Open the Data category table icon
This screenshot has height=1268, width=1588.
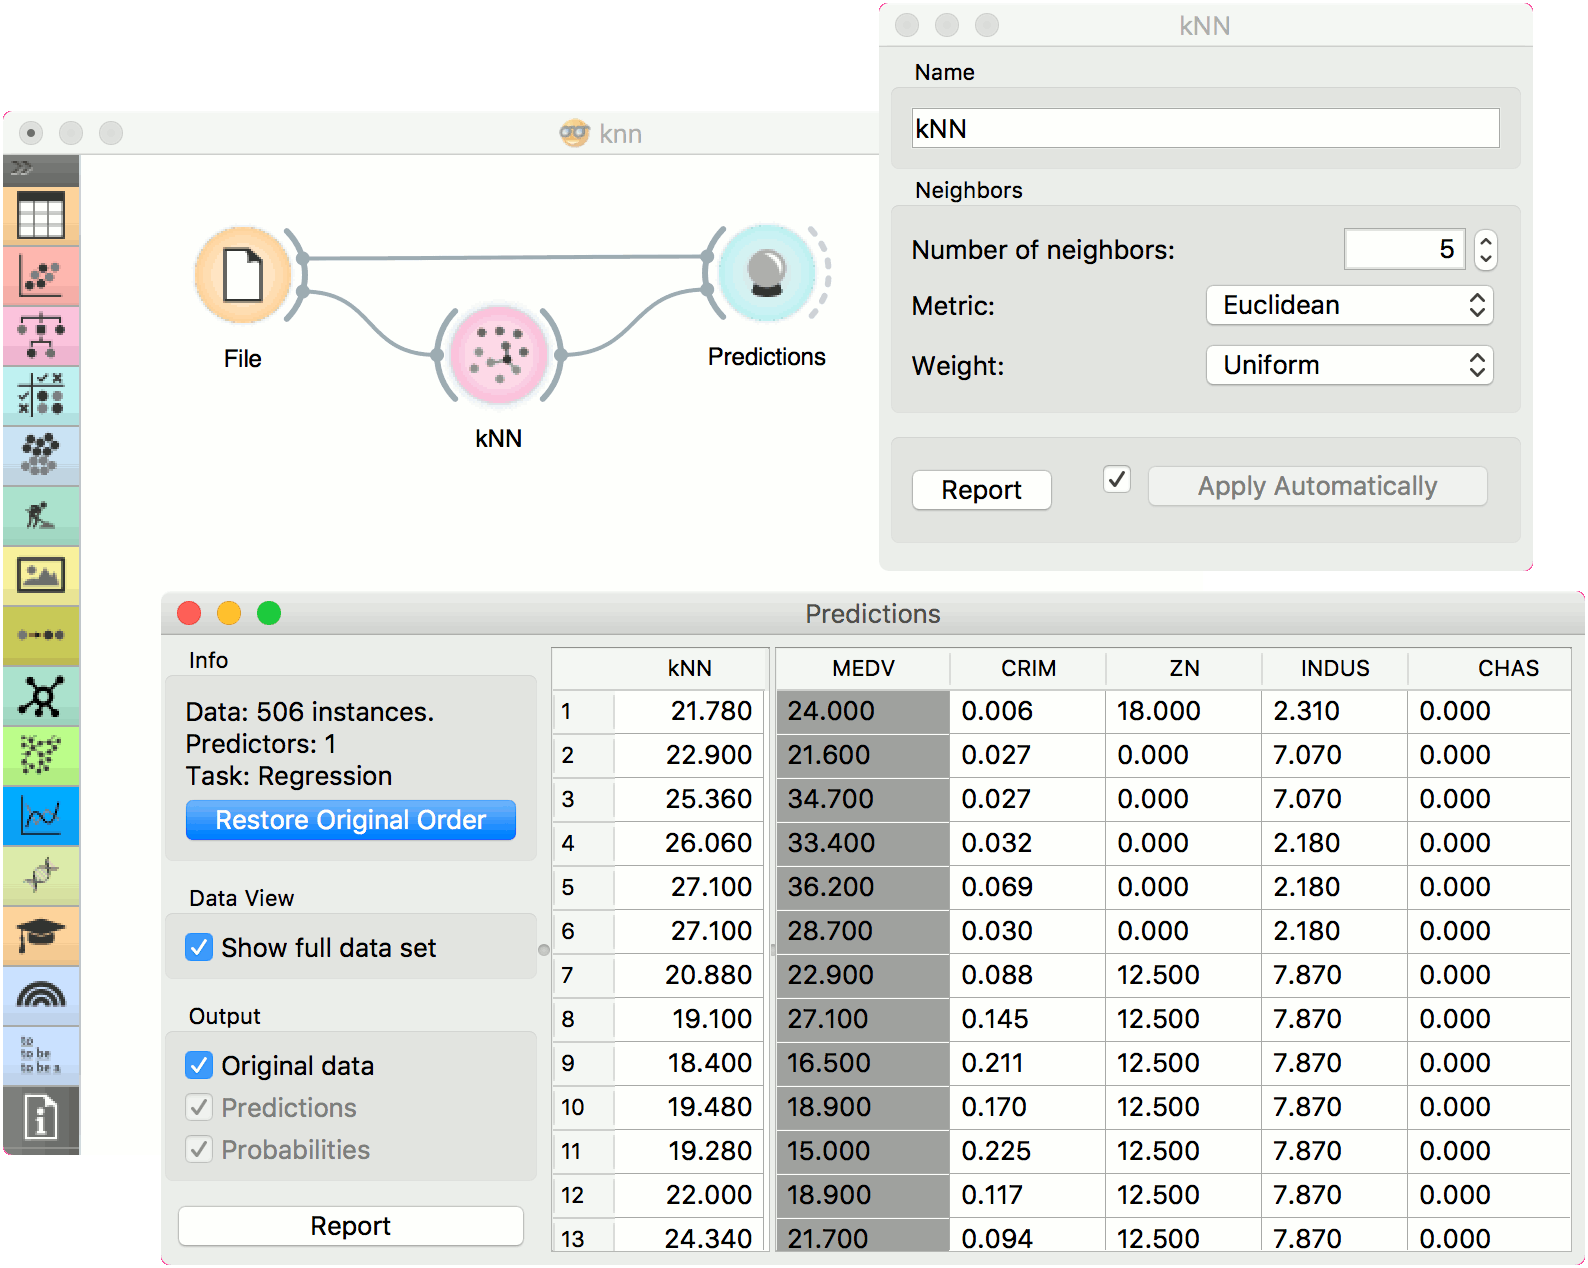pyautogui.click(x=41, y=216)
